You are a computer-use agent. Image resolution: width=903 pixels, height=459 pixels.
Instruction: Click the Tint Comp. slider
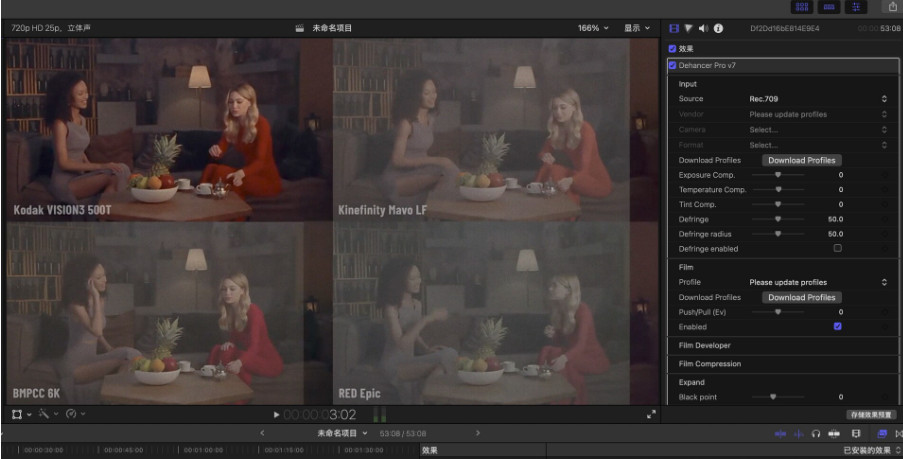tap(778, 204)
